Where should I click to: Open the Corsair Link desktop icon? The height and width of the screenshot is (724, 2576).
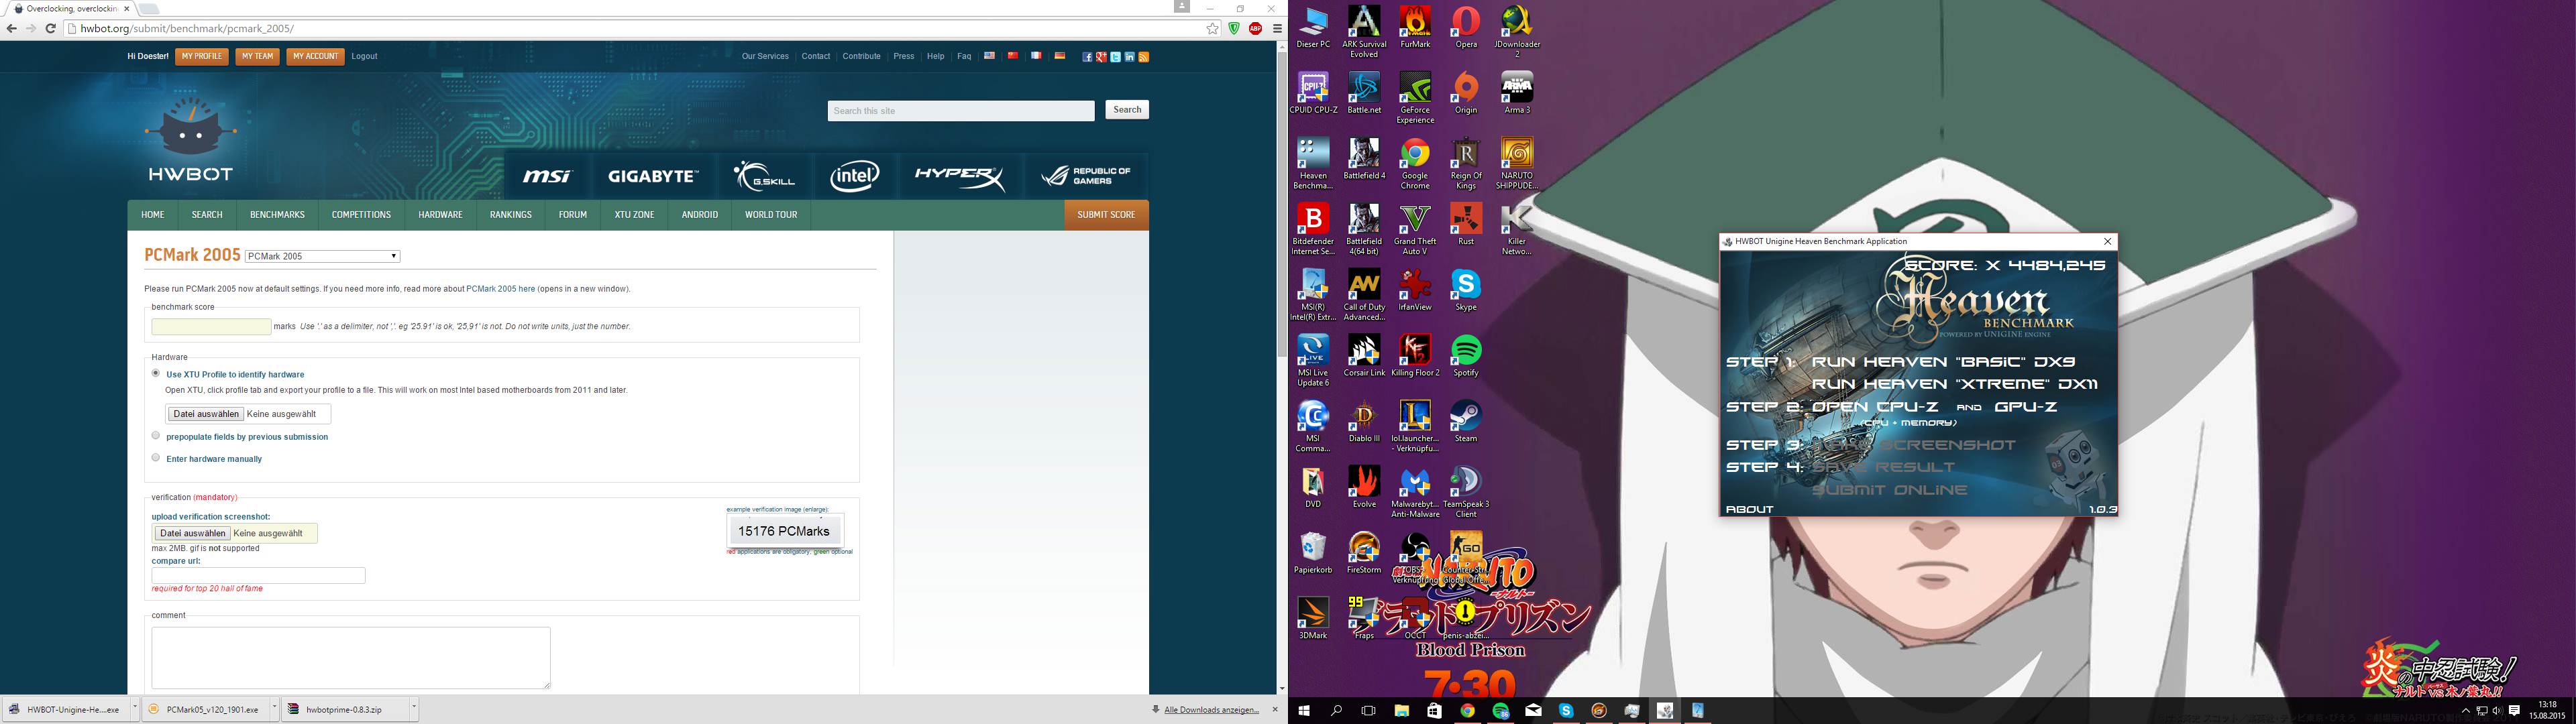click(x=1364, y=355)
